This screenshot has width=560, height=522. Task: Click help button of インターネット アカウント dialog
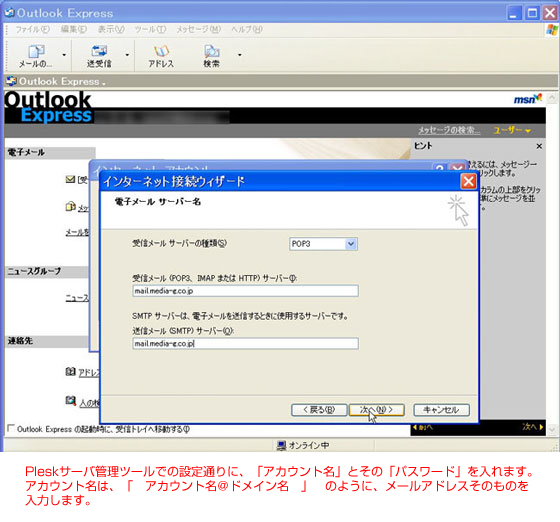[440, 168]
